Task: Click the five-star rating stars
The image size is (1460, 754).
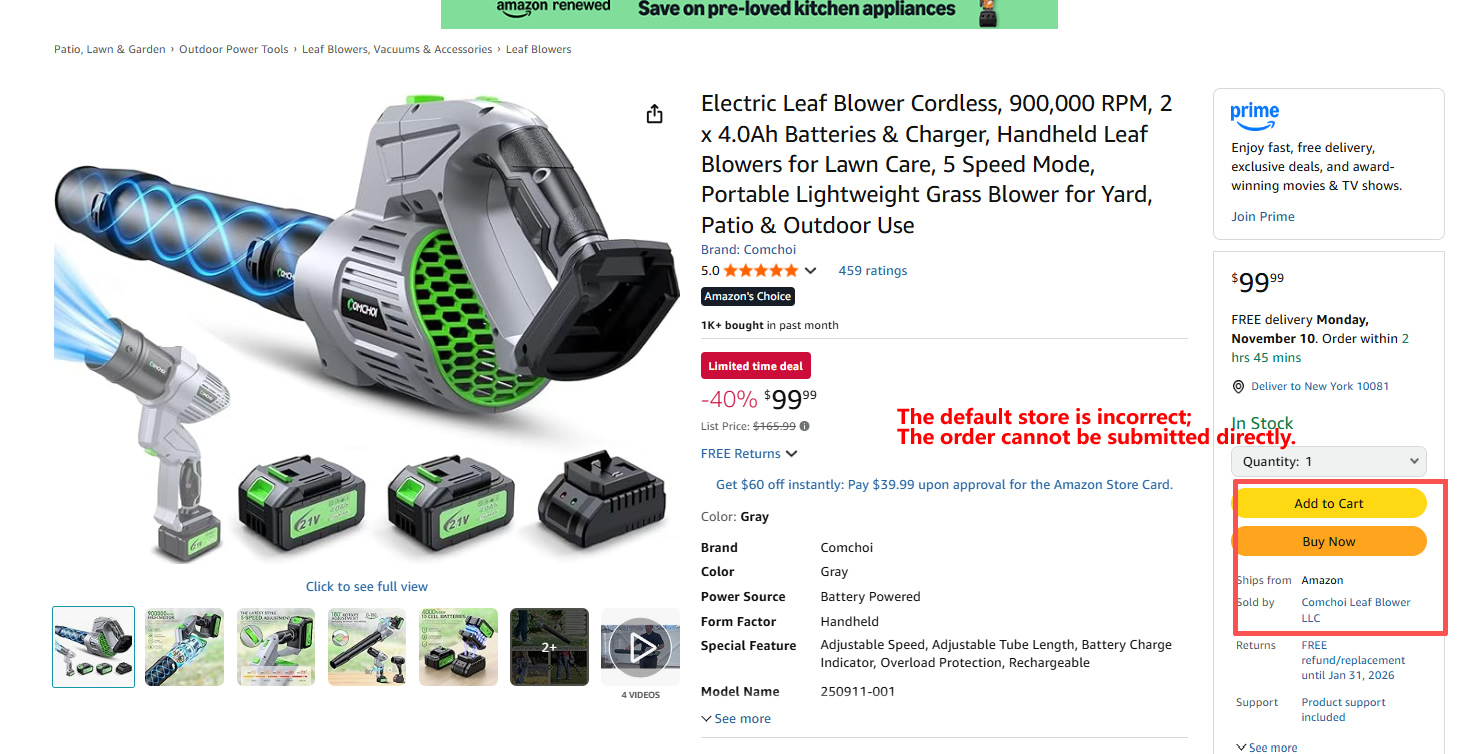Action: (x=761, y=271)
